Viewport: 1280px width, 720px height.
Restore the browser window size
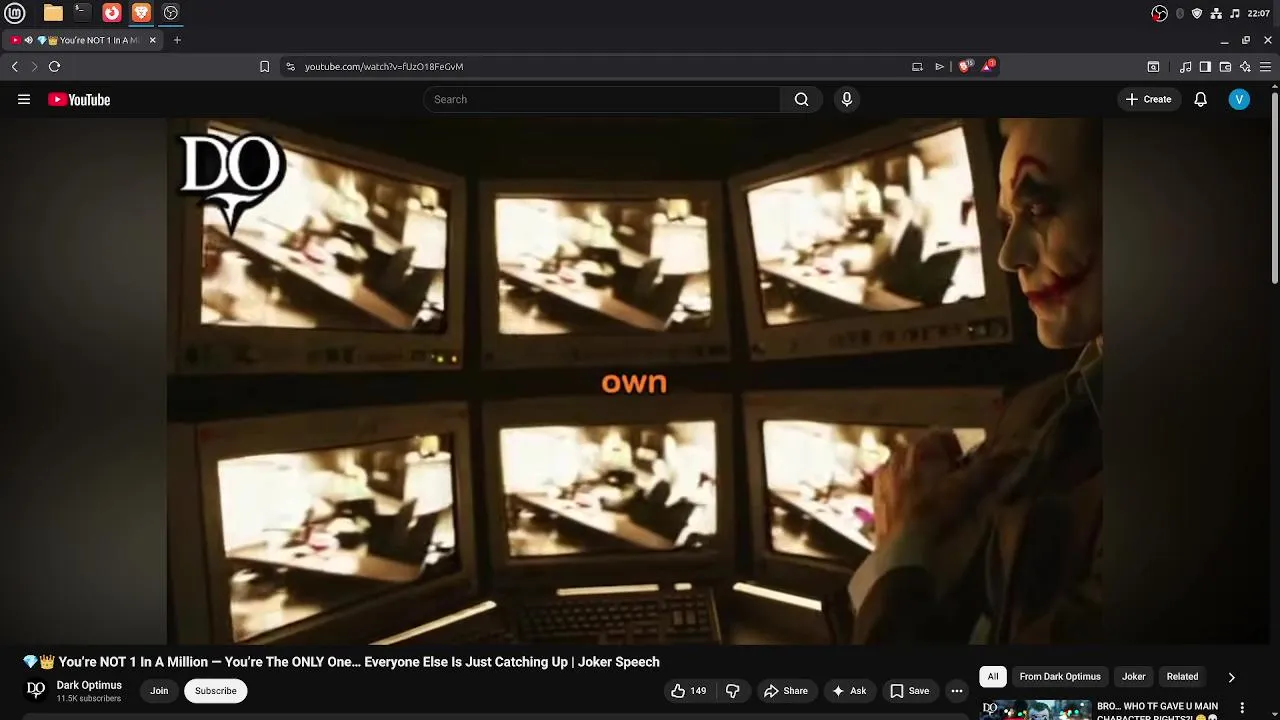pyautogui.click(x=1246, y=40)
